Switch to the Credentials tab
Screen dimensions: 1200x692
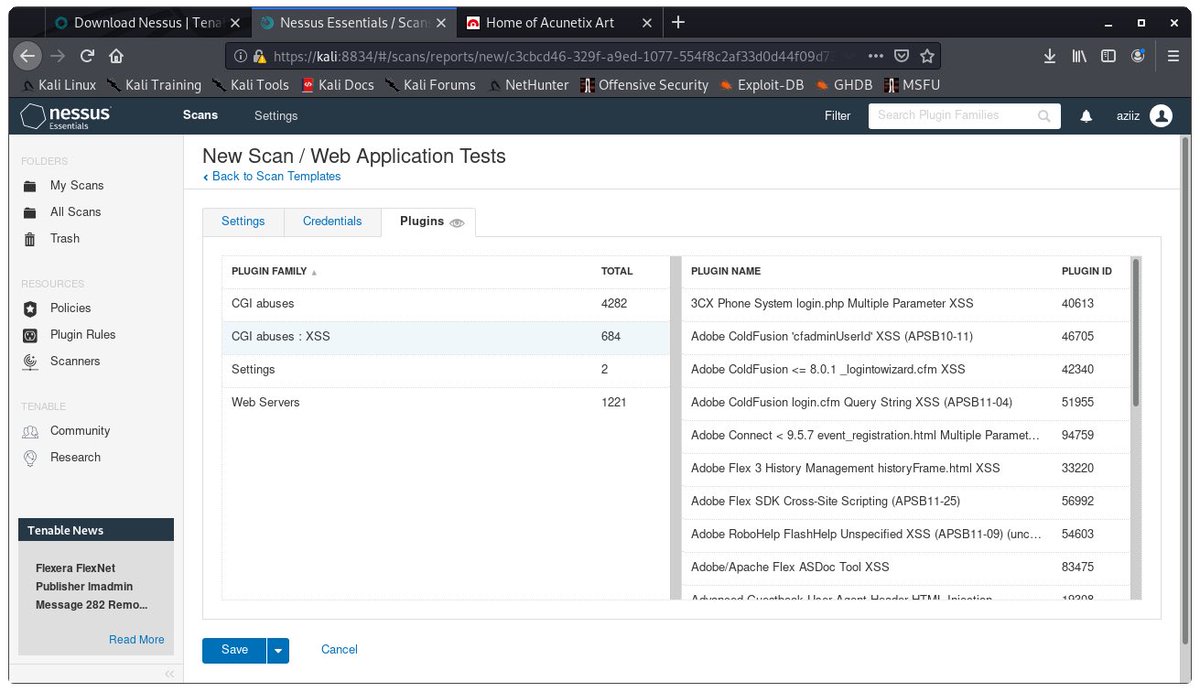click(332, 221)
